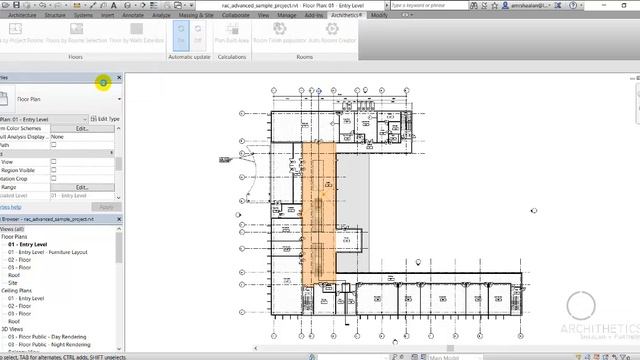
Task: Open the Annotate ribbon tab
Action: coord(133,15)
